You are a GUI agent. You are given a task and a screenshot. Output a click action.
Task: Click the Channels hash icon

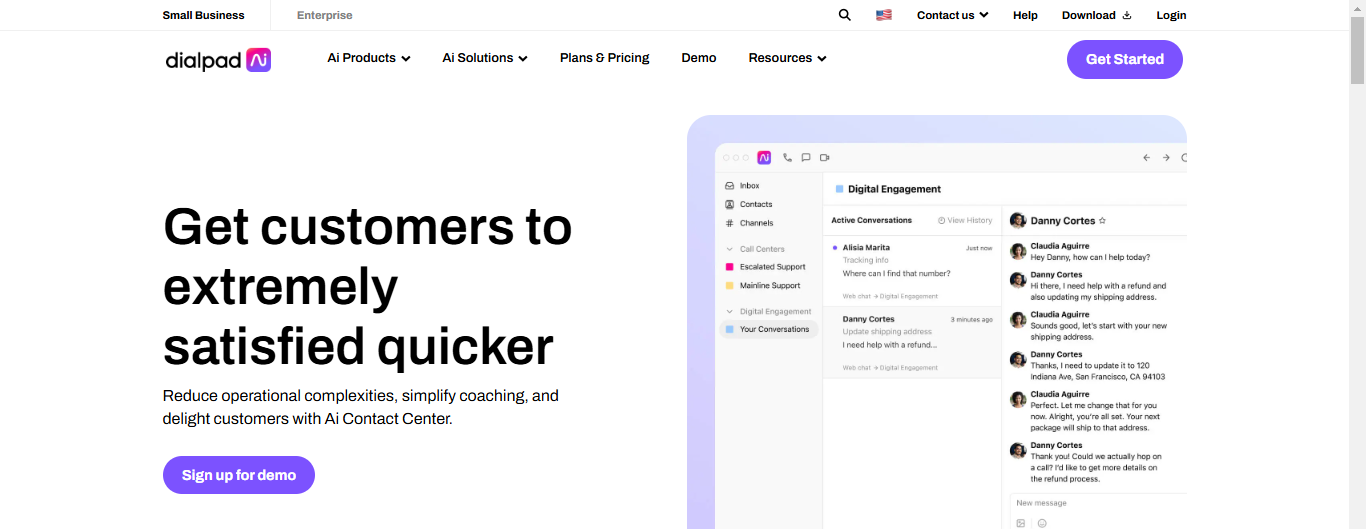[730, 223]
